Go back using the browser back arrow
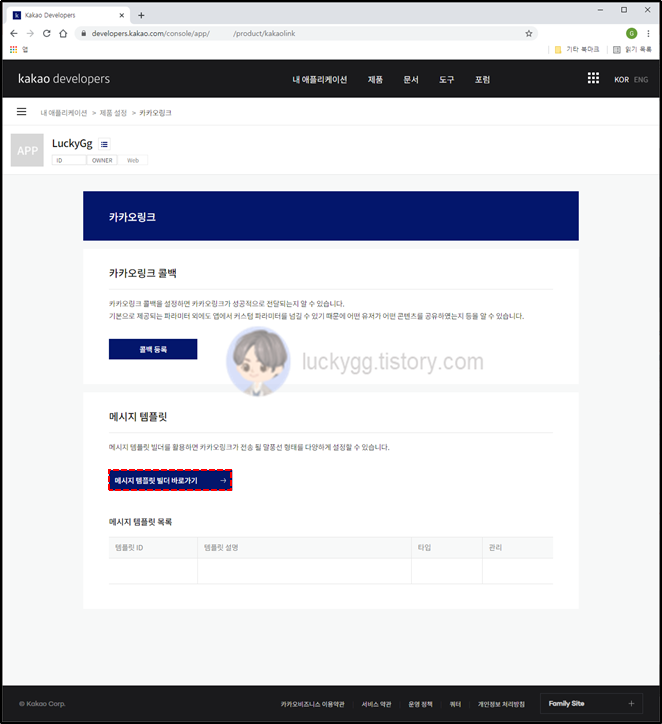Viewport: 662px width, 724px height. tap(14, 33)
